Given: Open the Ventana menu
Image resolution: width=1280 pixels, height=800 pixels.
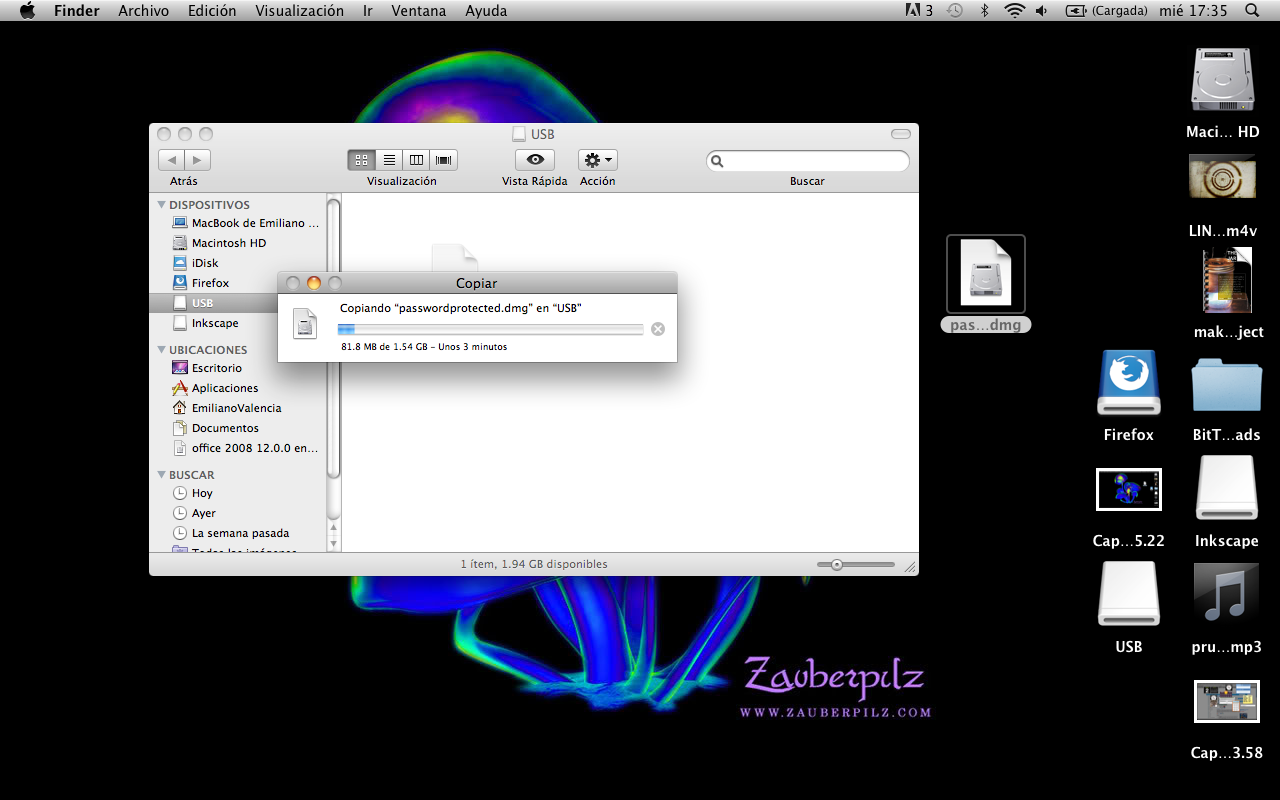Looking at the screenshot, I should pos(419,11).
